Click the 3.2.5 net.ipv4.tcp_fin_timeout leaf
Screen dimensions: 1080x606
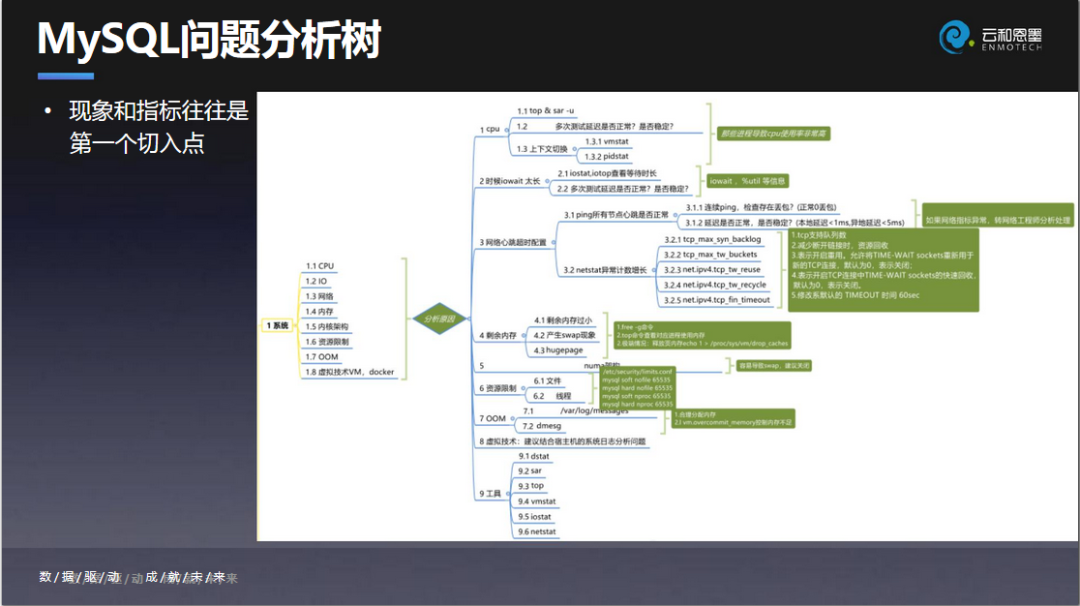click(717, 300)
